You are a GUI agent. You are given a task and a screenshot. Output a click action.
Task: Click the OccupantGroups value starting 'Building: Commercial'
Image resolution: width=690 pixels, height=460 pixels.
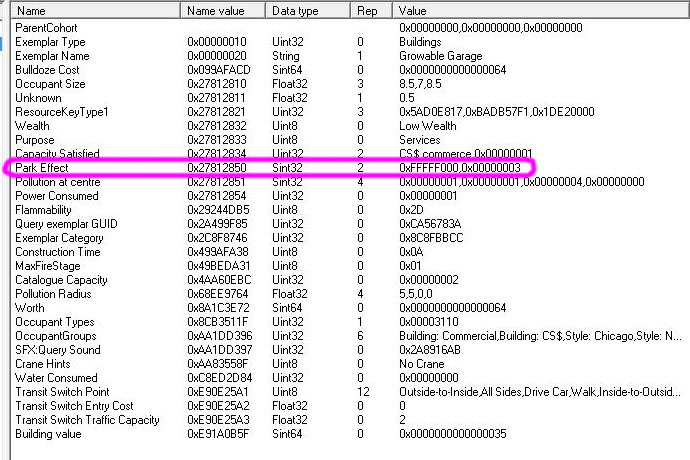pos(540,336)
